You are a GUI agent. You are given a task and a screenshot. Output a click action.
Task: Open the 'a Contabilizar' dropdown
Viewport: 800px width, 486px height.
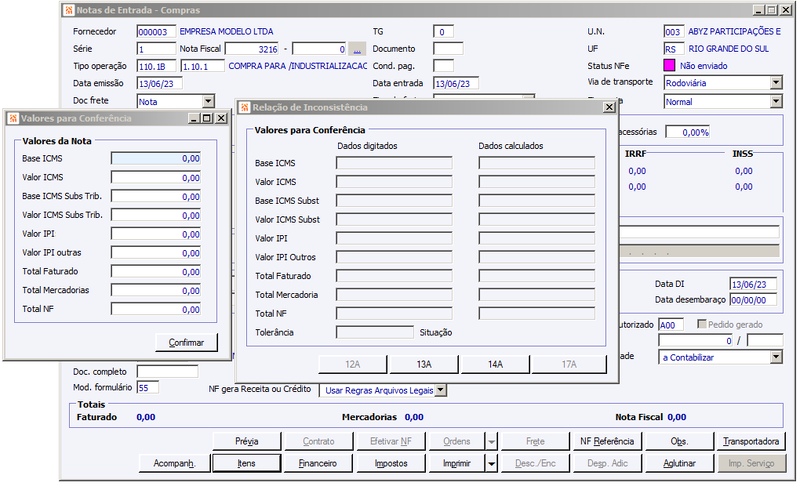(x=776, y=357)
